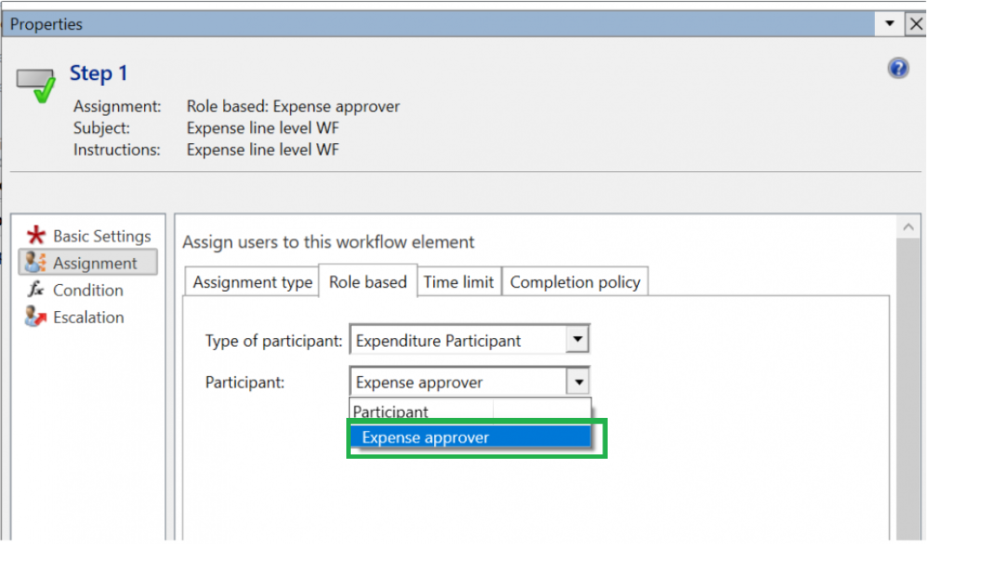Click the Step 1 checkmark icon

pos(39,86)
